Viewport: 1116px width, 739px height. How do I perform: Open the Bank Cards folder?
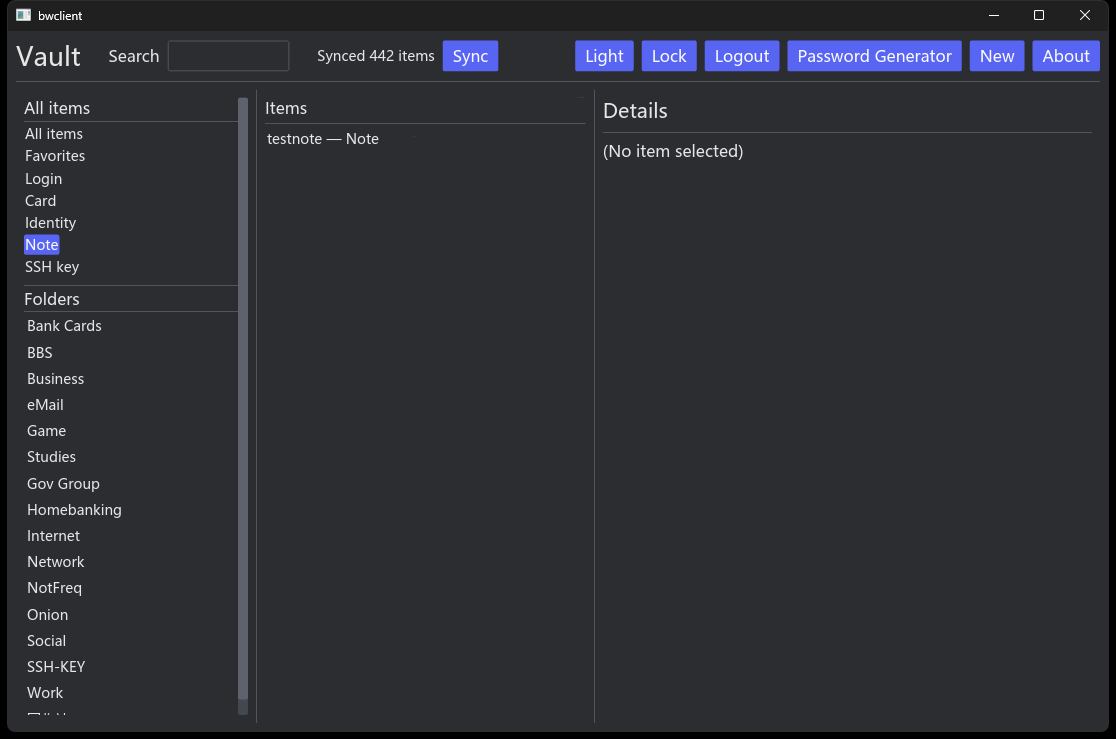click(x=64, y=325)
